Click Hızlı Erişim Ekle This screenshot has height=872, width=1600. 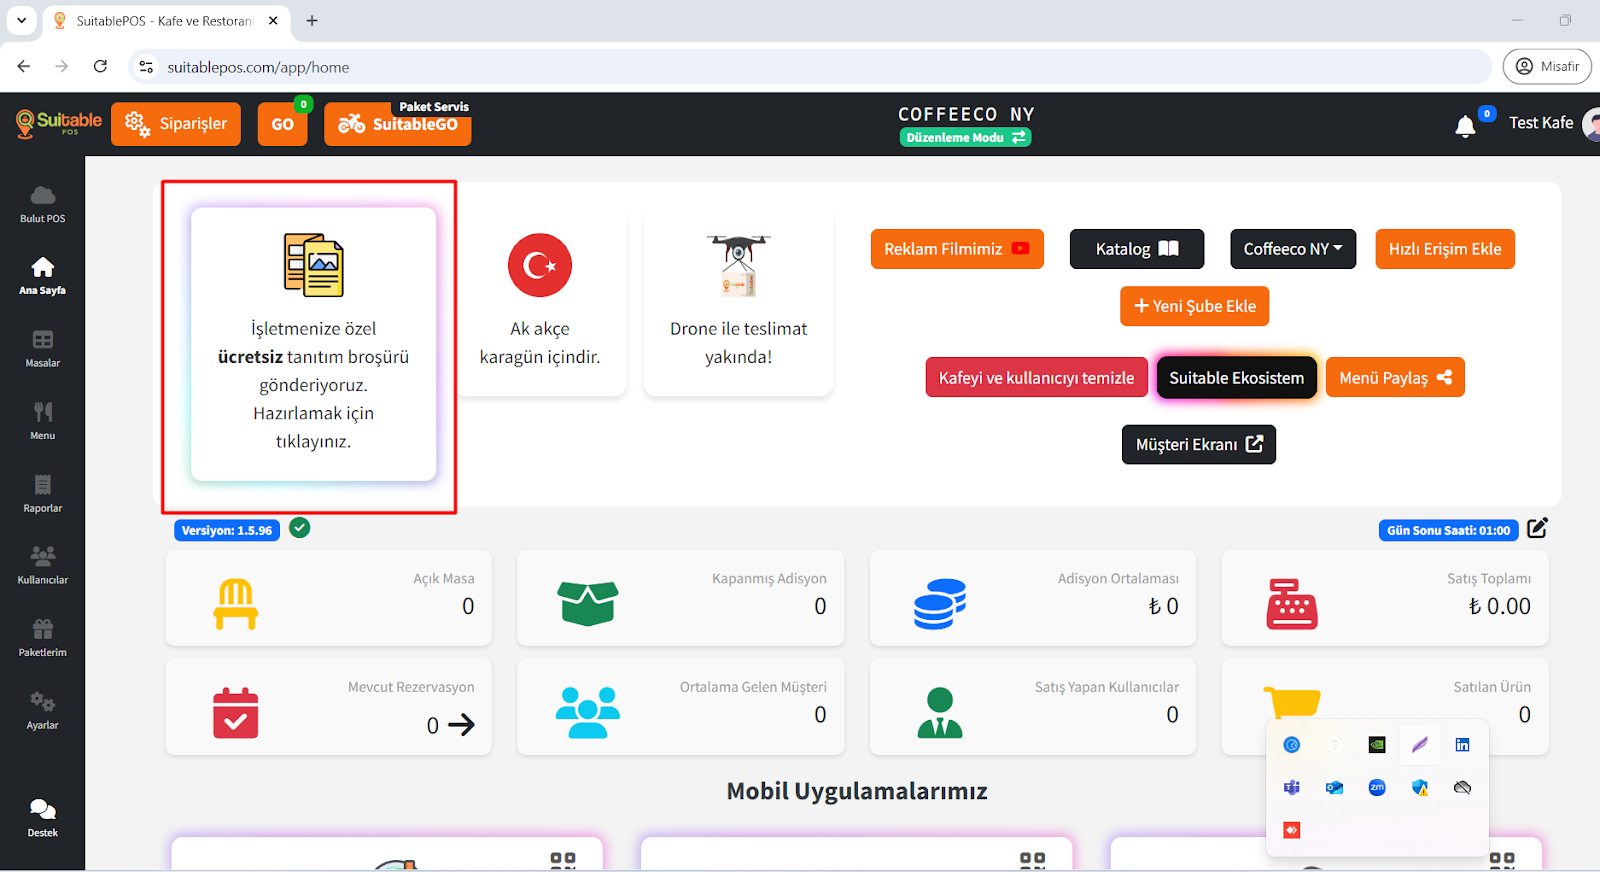(x=1445, y=249)
